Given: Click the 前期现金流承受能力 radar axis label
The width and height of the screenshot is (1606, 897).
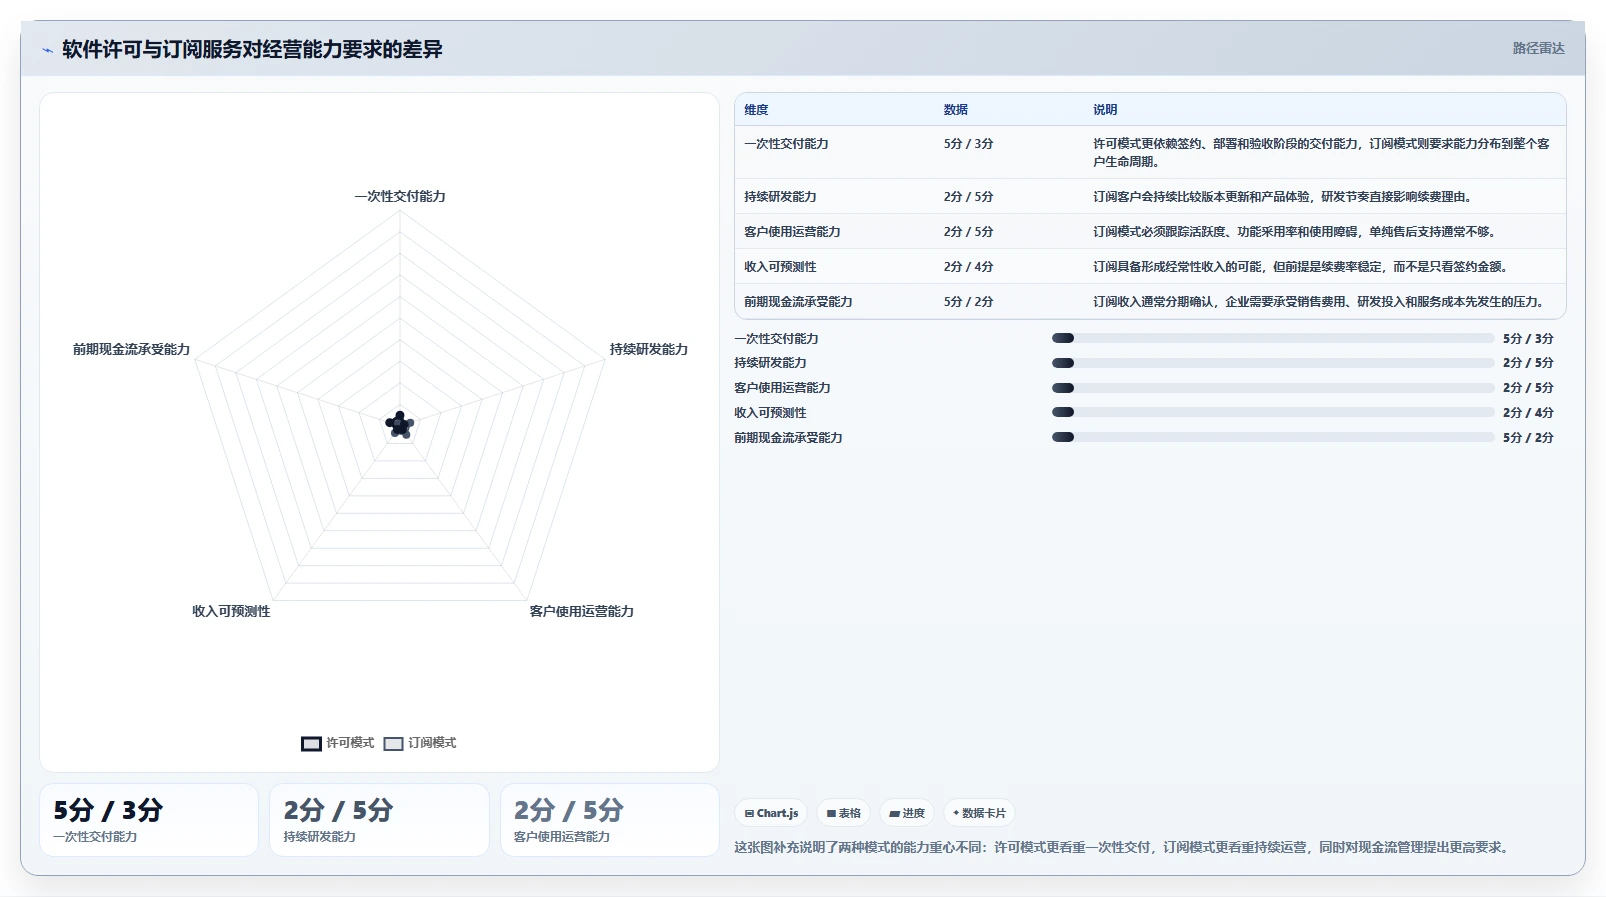Looking at the screenshot, I should click(131, 349).
